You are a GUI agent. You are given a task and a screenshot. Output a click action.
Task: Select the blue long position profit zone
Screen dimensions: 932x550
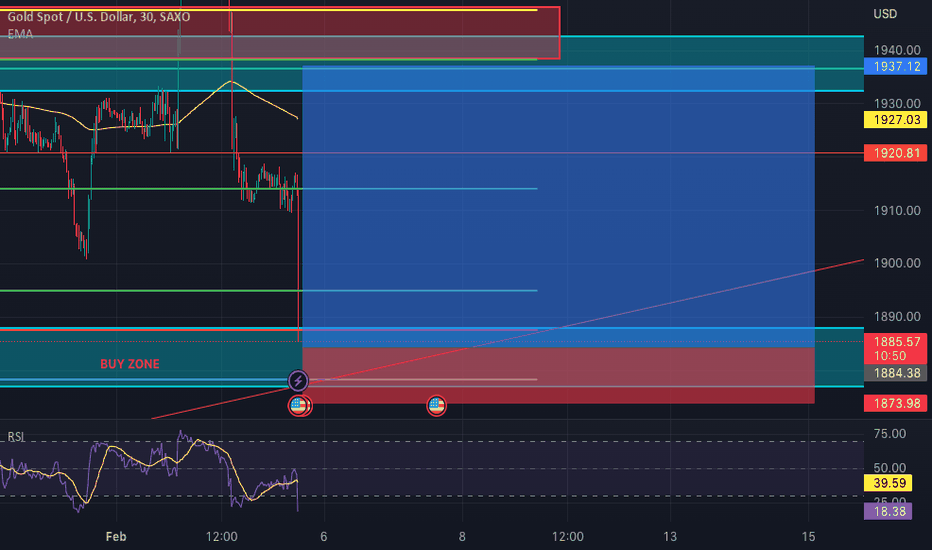(558, 206)
